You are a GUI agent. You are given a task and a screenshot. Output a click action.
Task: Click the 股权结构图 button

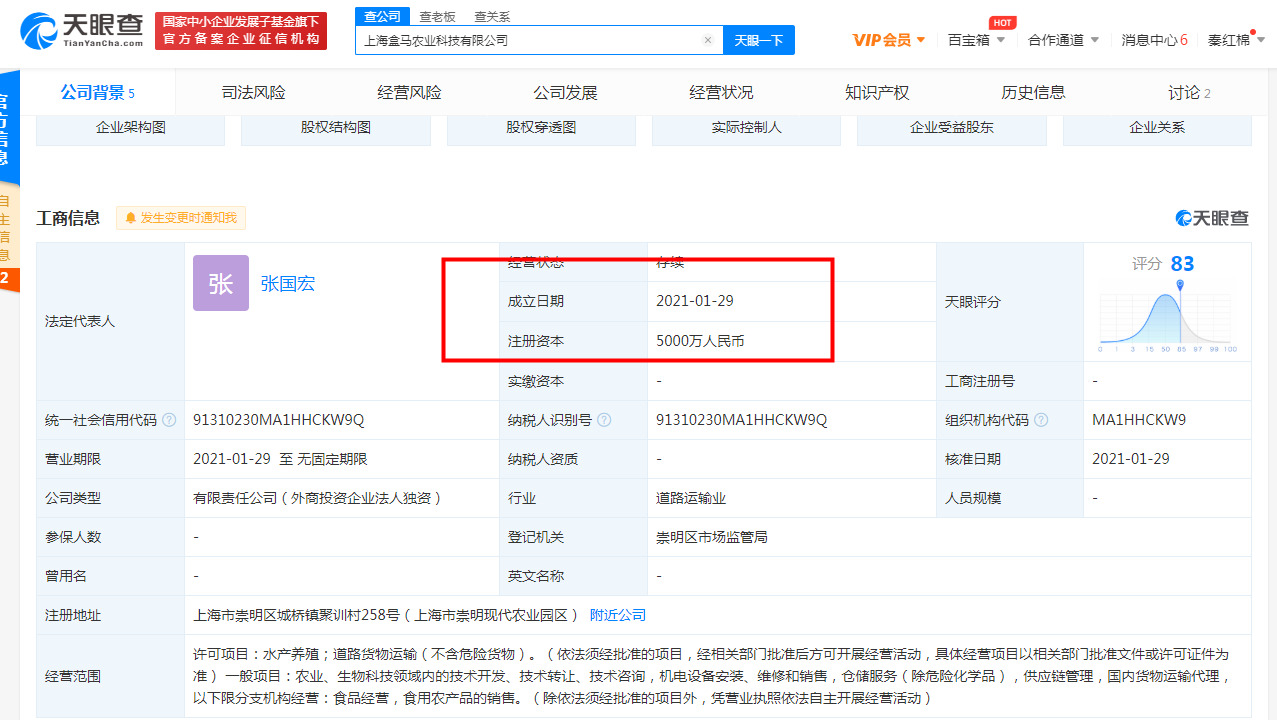coord(336,129)
